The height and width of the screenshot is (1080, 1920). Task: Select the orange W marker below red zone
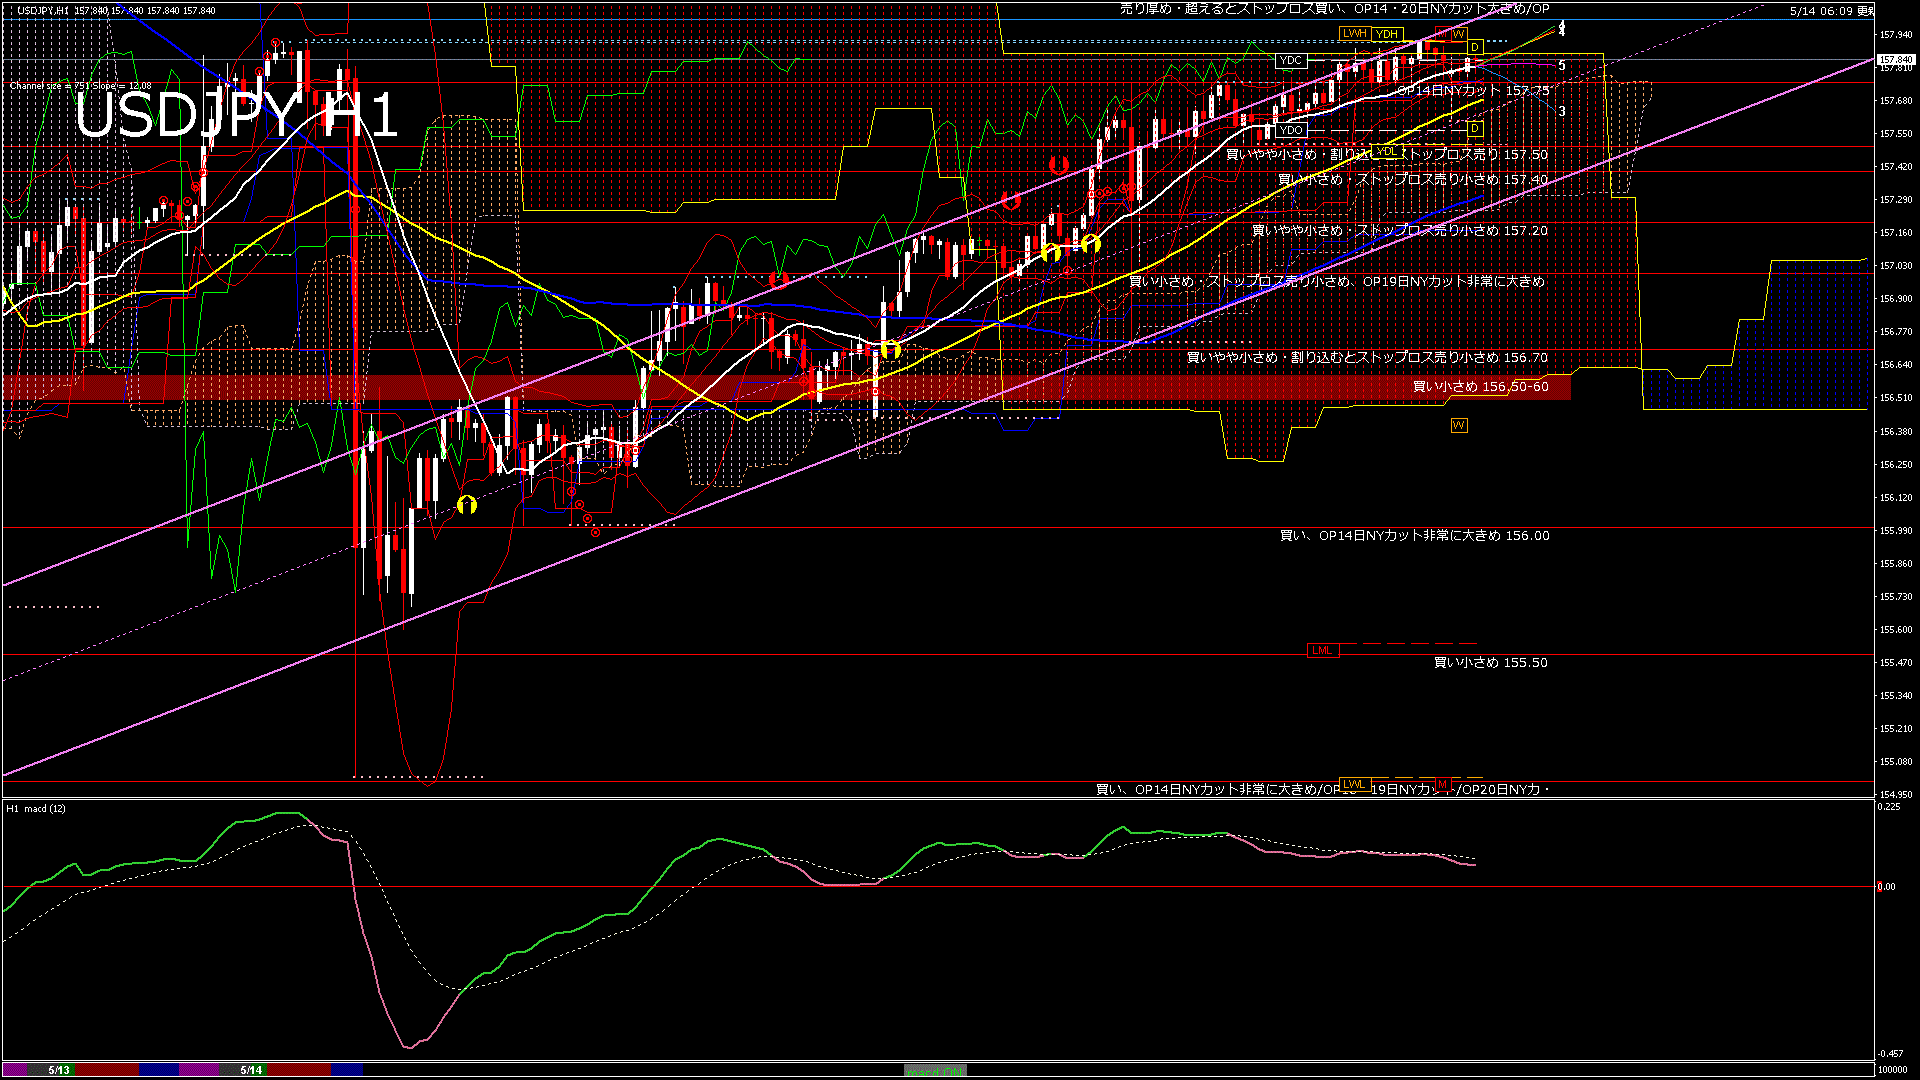tap(1459, 426)
